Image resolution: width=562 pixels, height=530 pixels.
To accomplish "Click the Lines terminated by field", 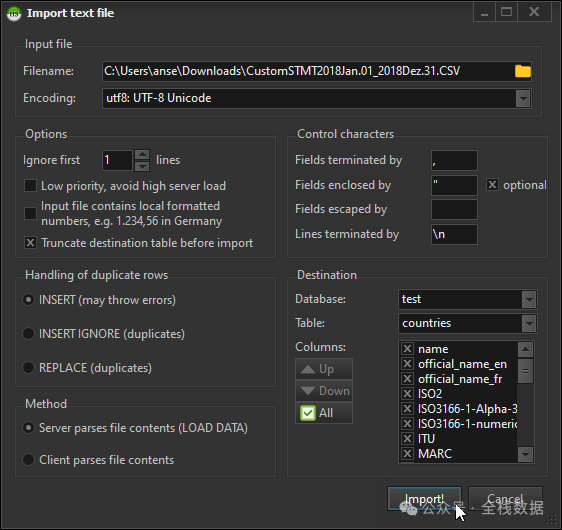I will click(x=454, y=234).
